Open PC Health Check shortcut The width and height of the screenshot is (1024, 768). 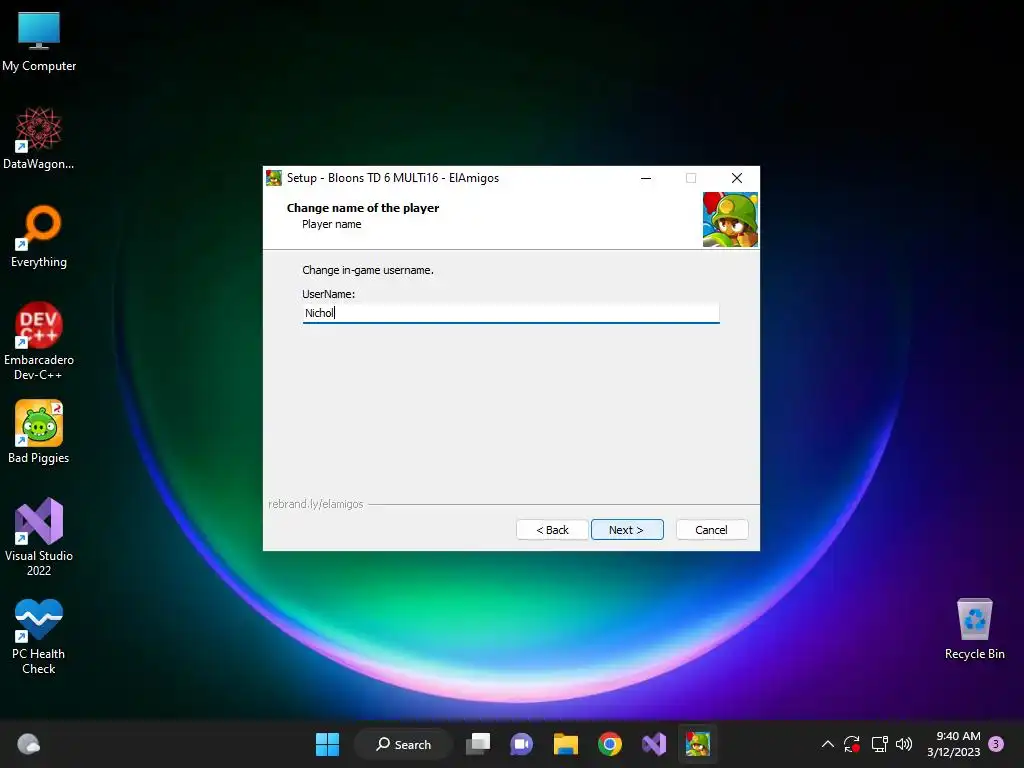[39, 636]
